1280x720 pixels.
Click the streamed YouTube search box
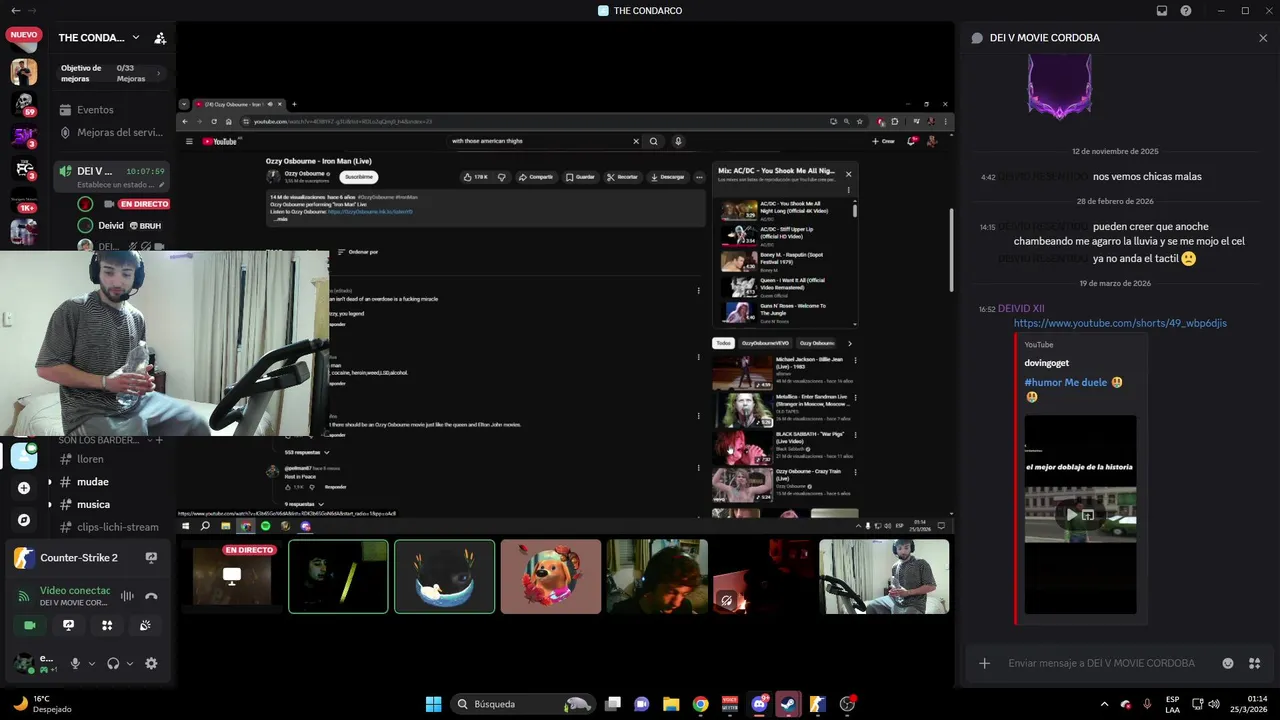[x=540, y=141]
